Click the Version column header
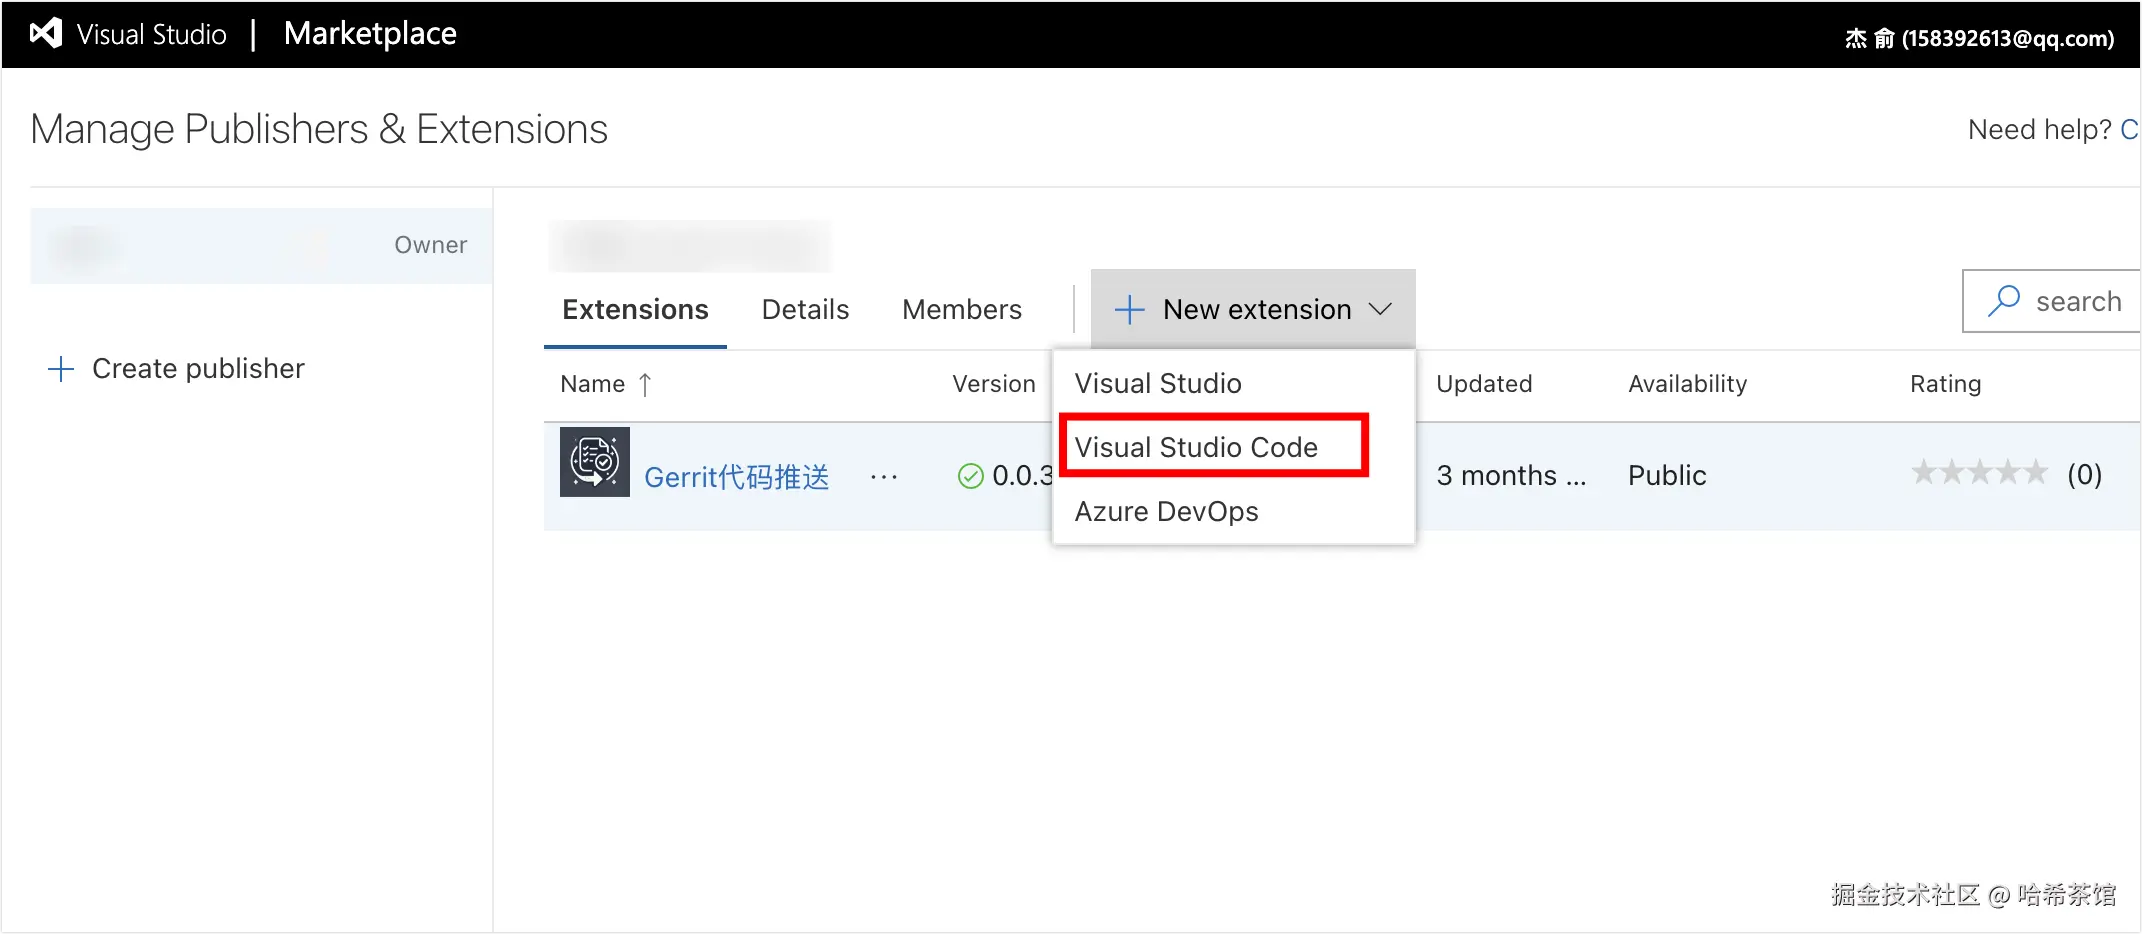Image resolution: width=2142 pixels, height=934 pixels. tap(994, 384)
